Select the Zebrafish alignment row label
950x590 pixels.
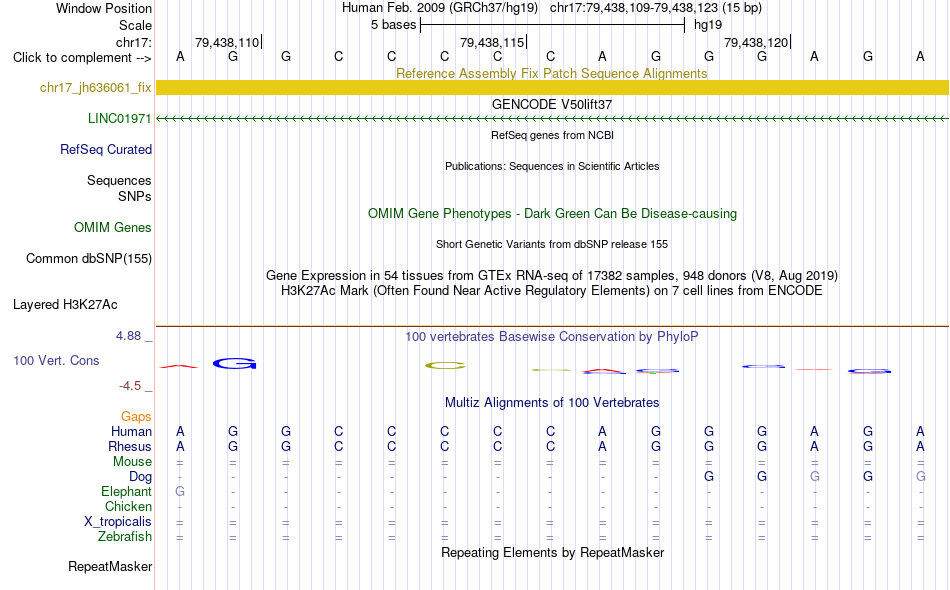tap(125, 537)
